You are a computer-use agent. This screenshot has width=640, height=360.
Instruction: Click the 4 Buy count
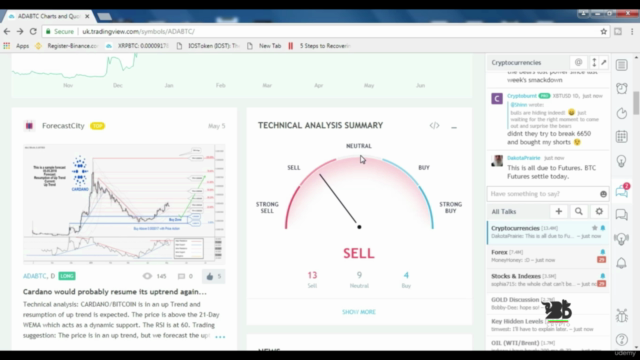[x=406, y=275]
